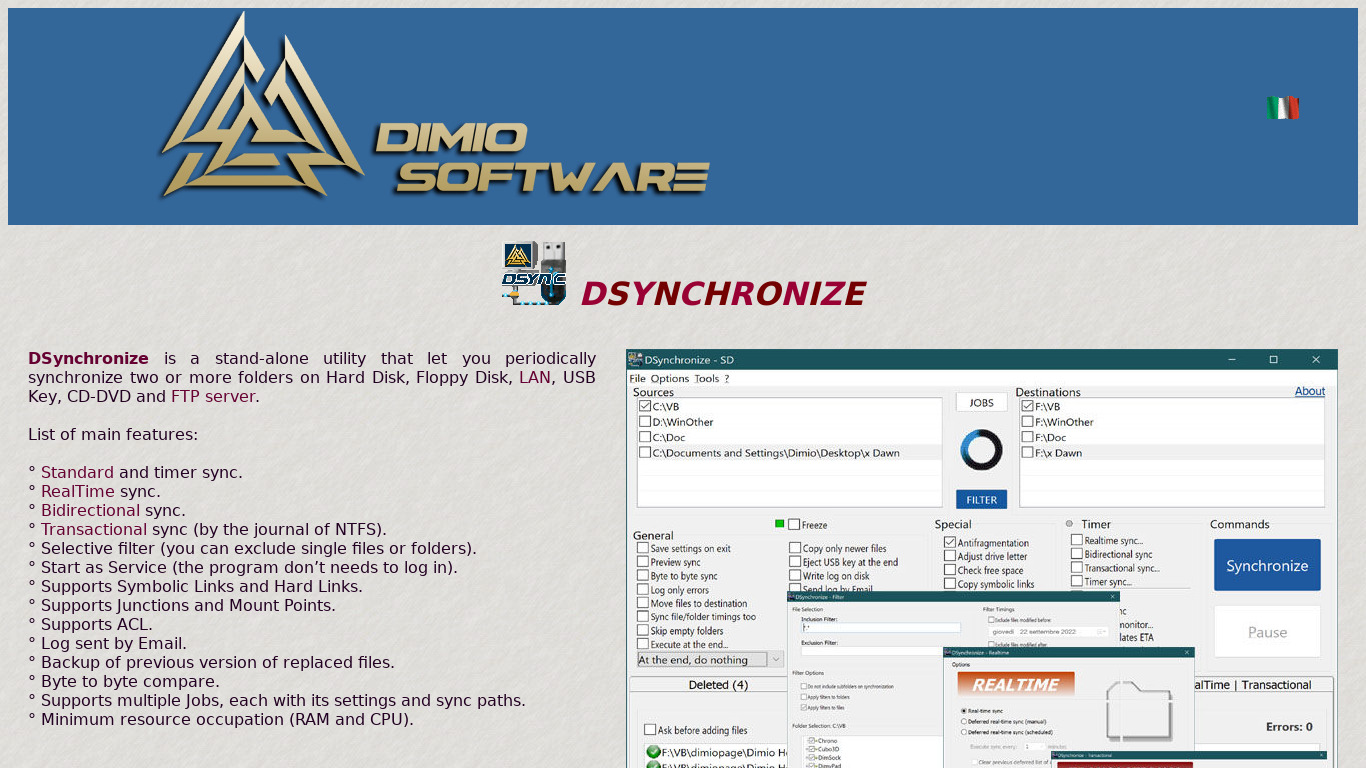Open the RealTime sync link
The width and height of the screenshot is (1366, 768).
pos(78,491)
